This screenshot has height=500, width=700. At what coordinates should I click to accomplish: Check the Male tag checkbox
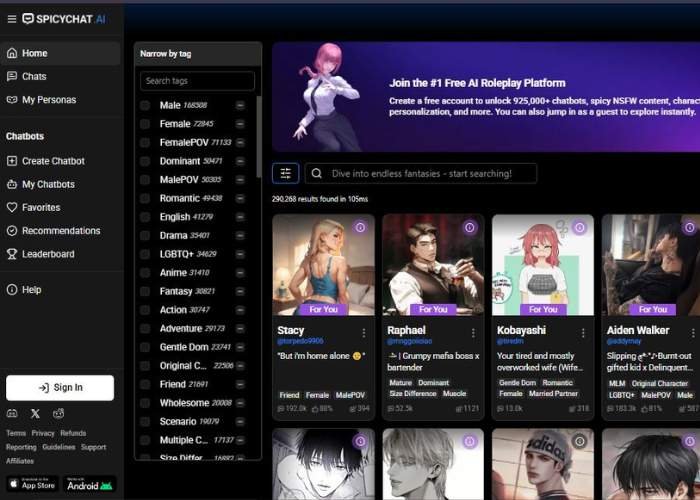point(145,105)
